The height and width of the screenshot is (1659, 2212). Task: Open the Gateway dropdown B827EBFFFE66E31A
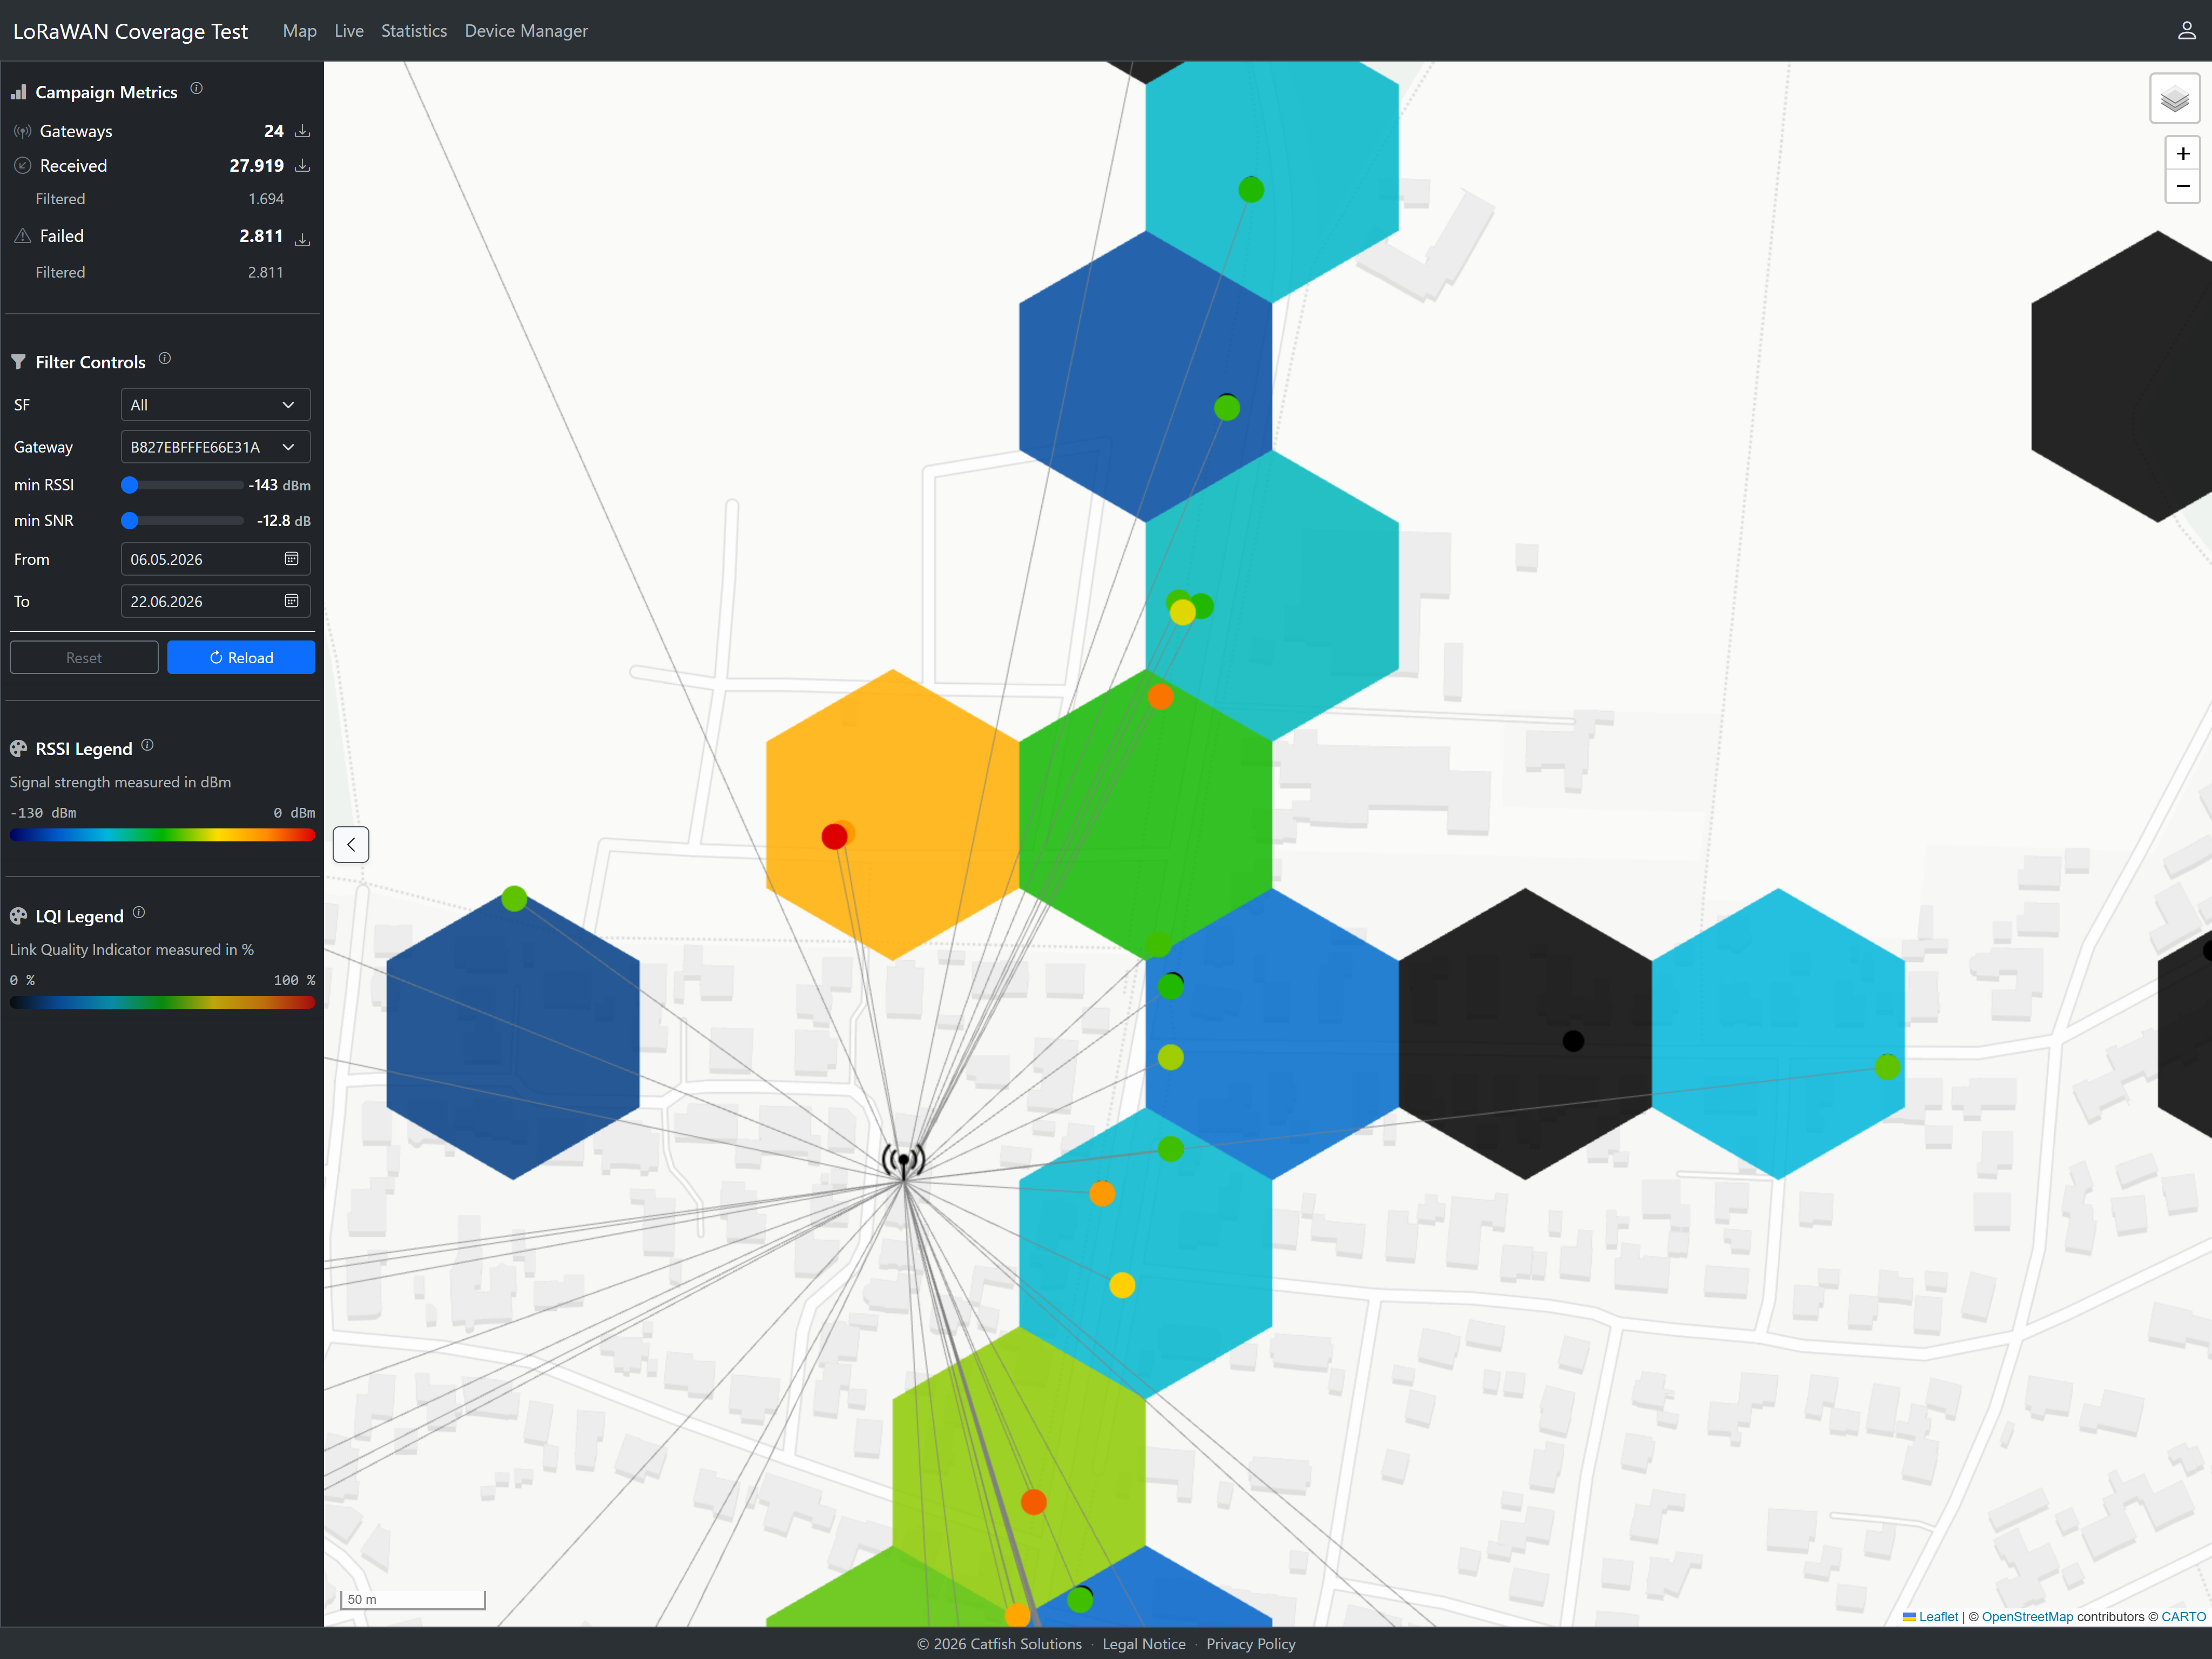215,447
